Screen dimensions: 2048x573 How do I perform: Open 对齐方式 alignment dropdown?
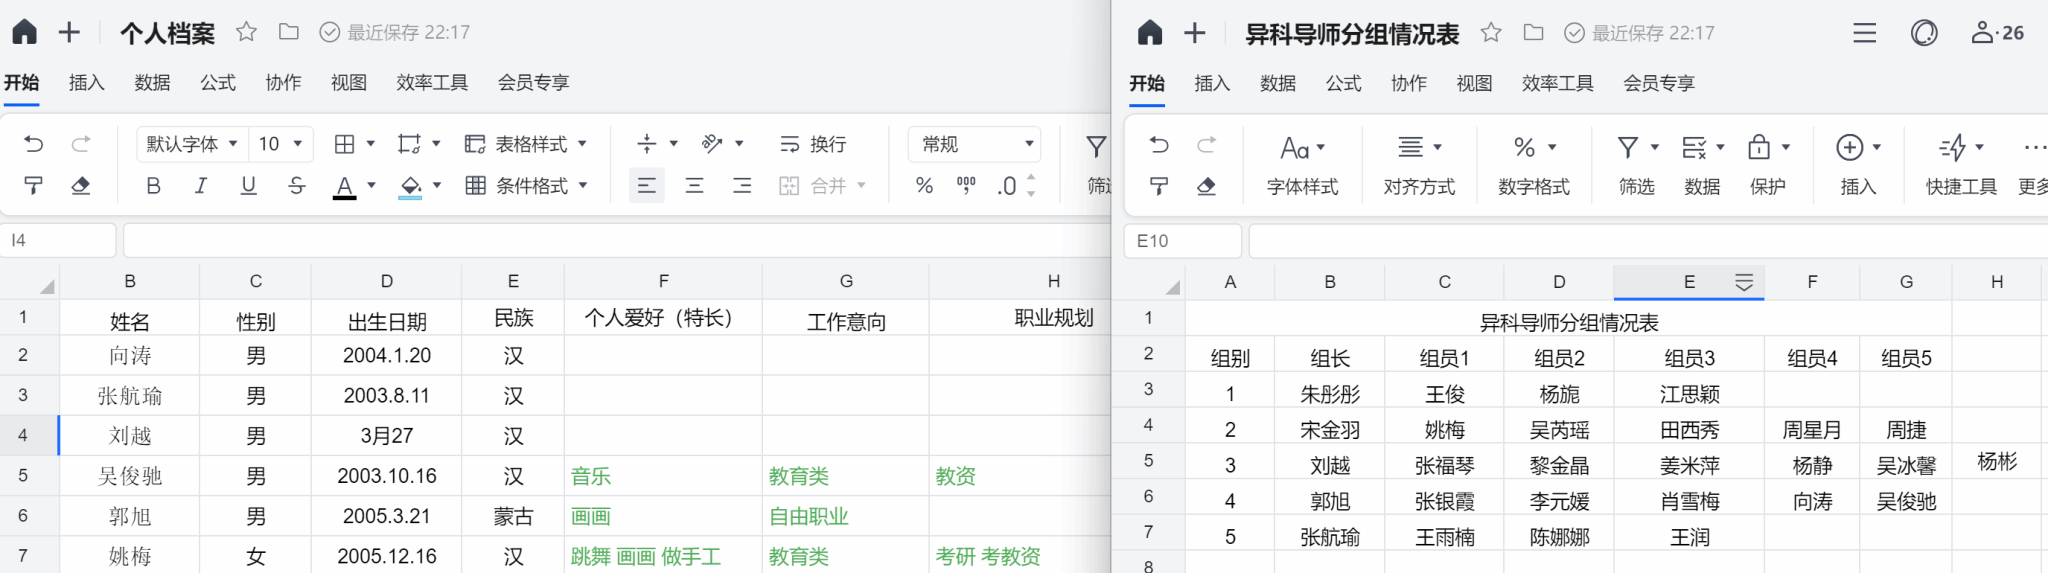pos(1419,165)
